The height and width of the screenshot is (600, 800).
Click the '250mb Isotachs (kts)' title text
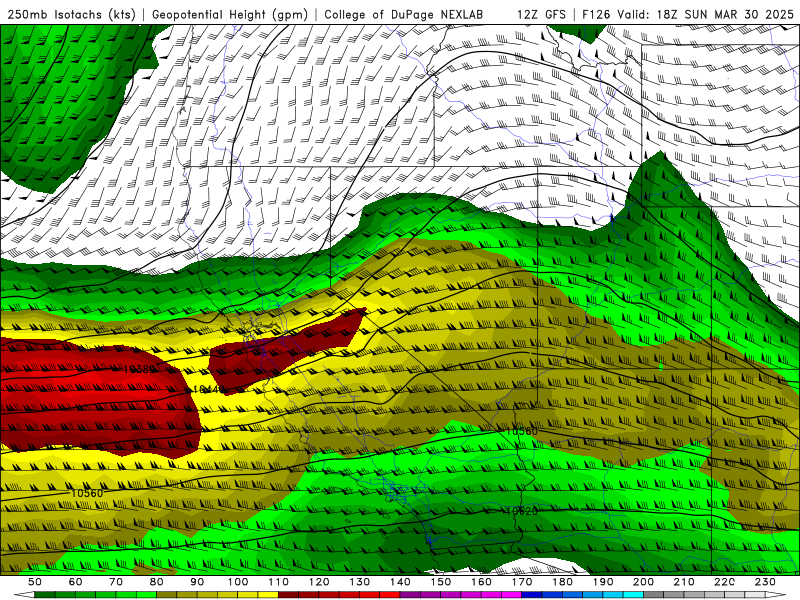pos(72,14)
